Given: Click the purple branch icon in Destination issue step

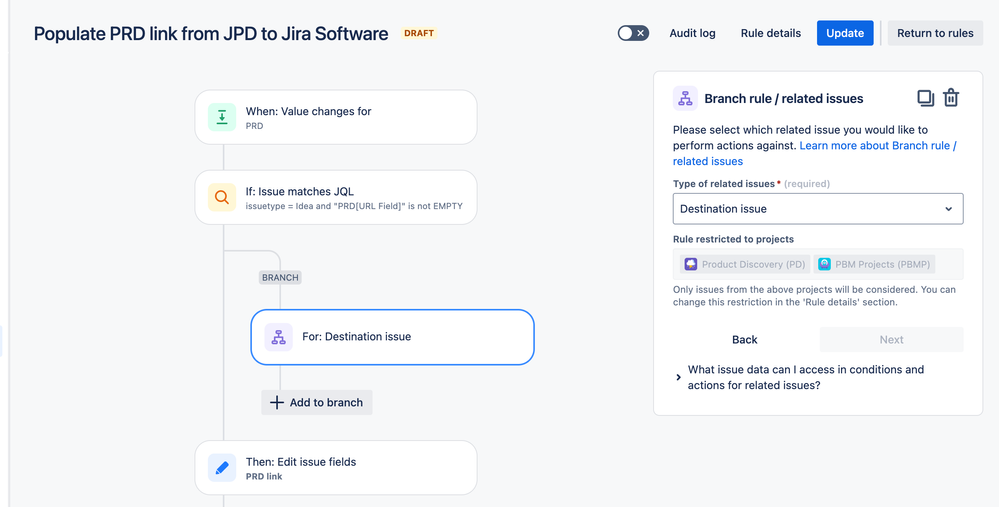Looking at the screenshot, I should click(278, 337).
